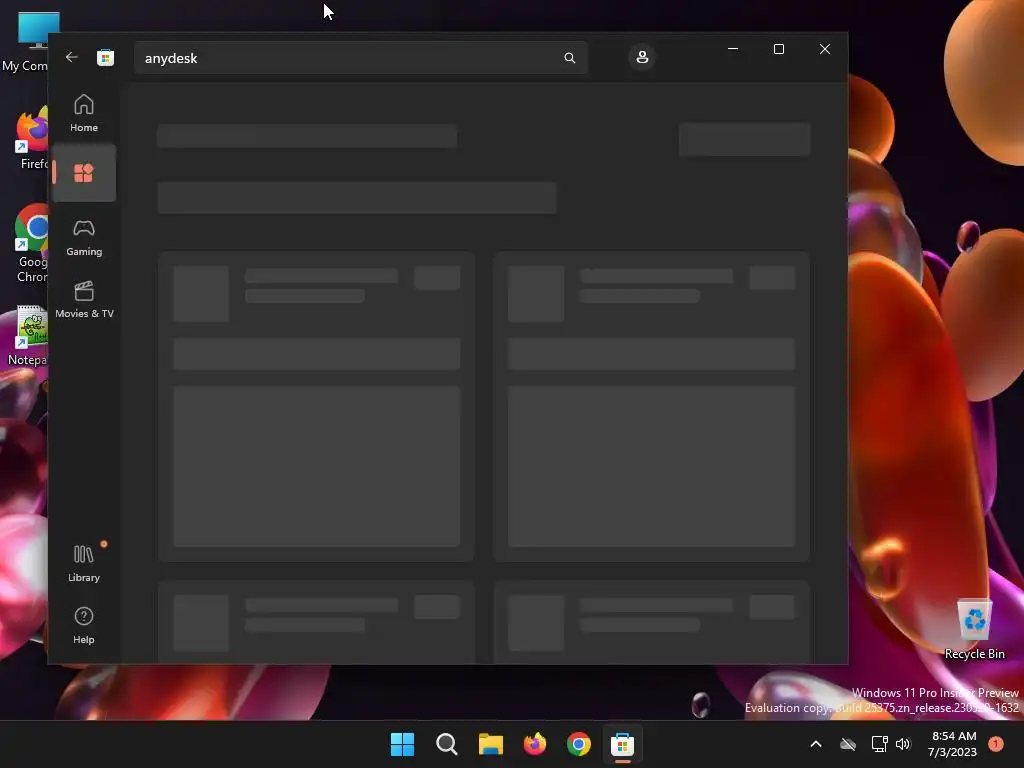This screenshot has width=1024, height=768.
Task: Click the OneDrive cloud tray icon
Action: 848,744
